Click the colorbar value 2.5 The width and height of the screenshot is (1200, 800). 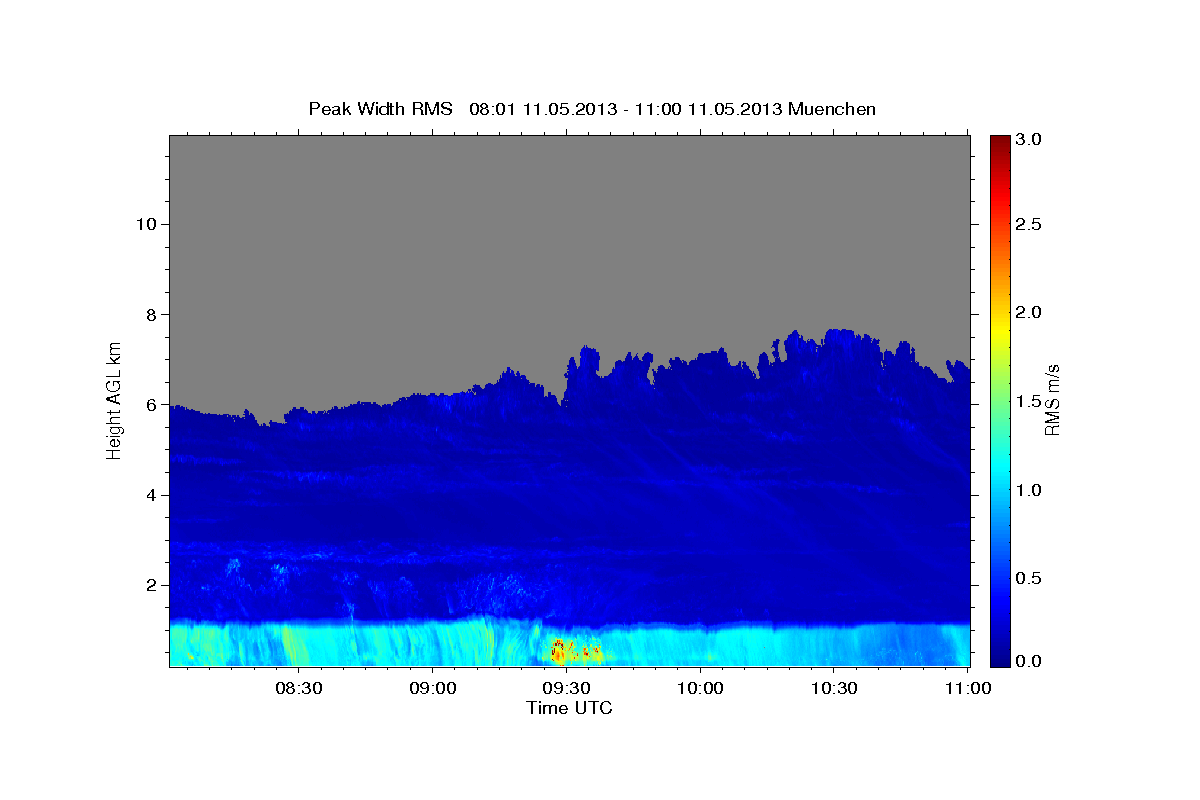tap(1029, 224)
